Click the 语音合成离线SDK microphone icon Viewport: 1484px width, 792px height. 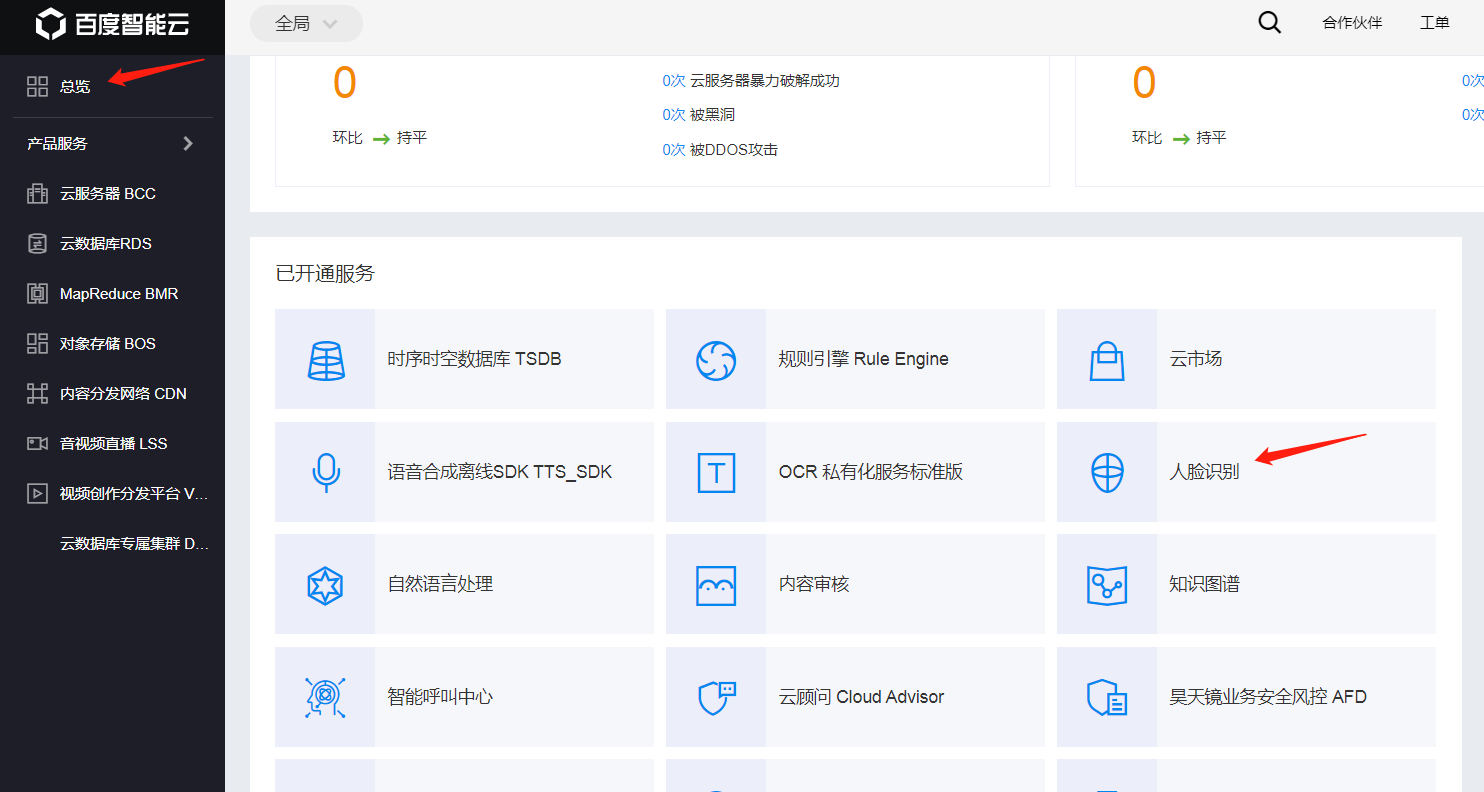(x=326, y=472)
